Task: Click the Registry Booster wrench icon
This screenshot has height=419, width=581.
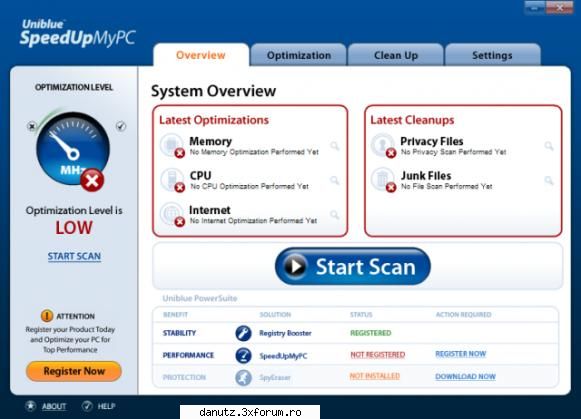Action: (x=243, y=333)
